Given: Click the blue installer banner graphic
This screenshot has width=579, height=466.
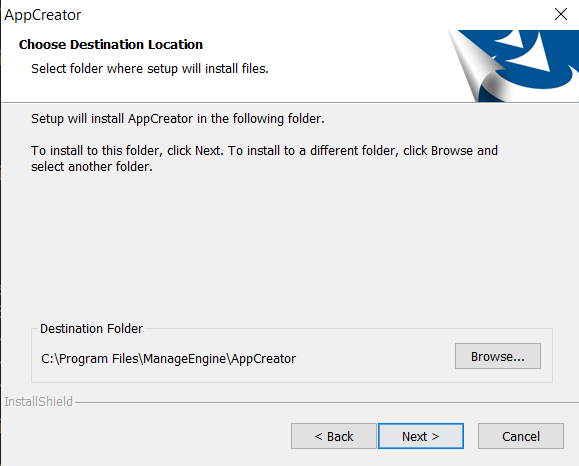Looking at the screenshot, I should click(513, 66).
